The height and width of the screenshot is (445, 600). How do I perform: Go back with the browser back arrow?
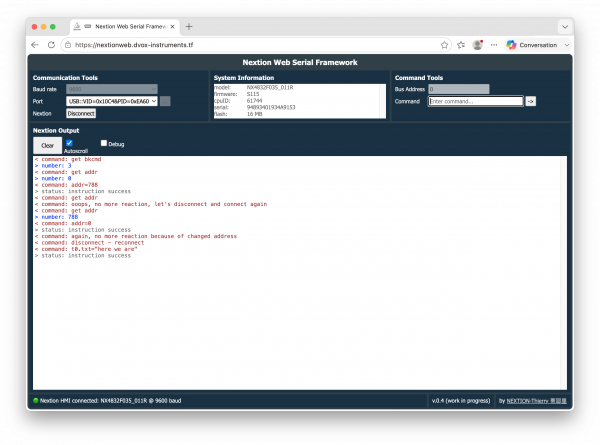[35, 45]
